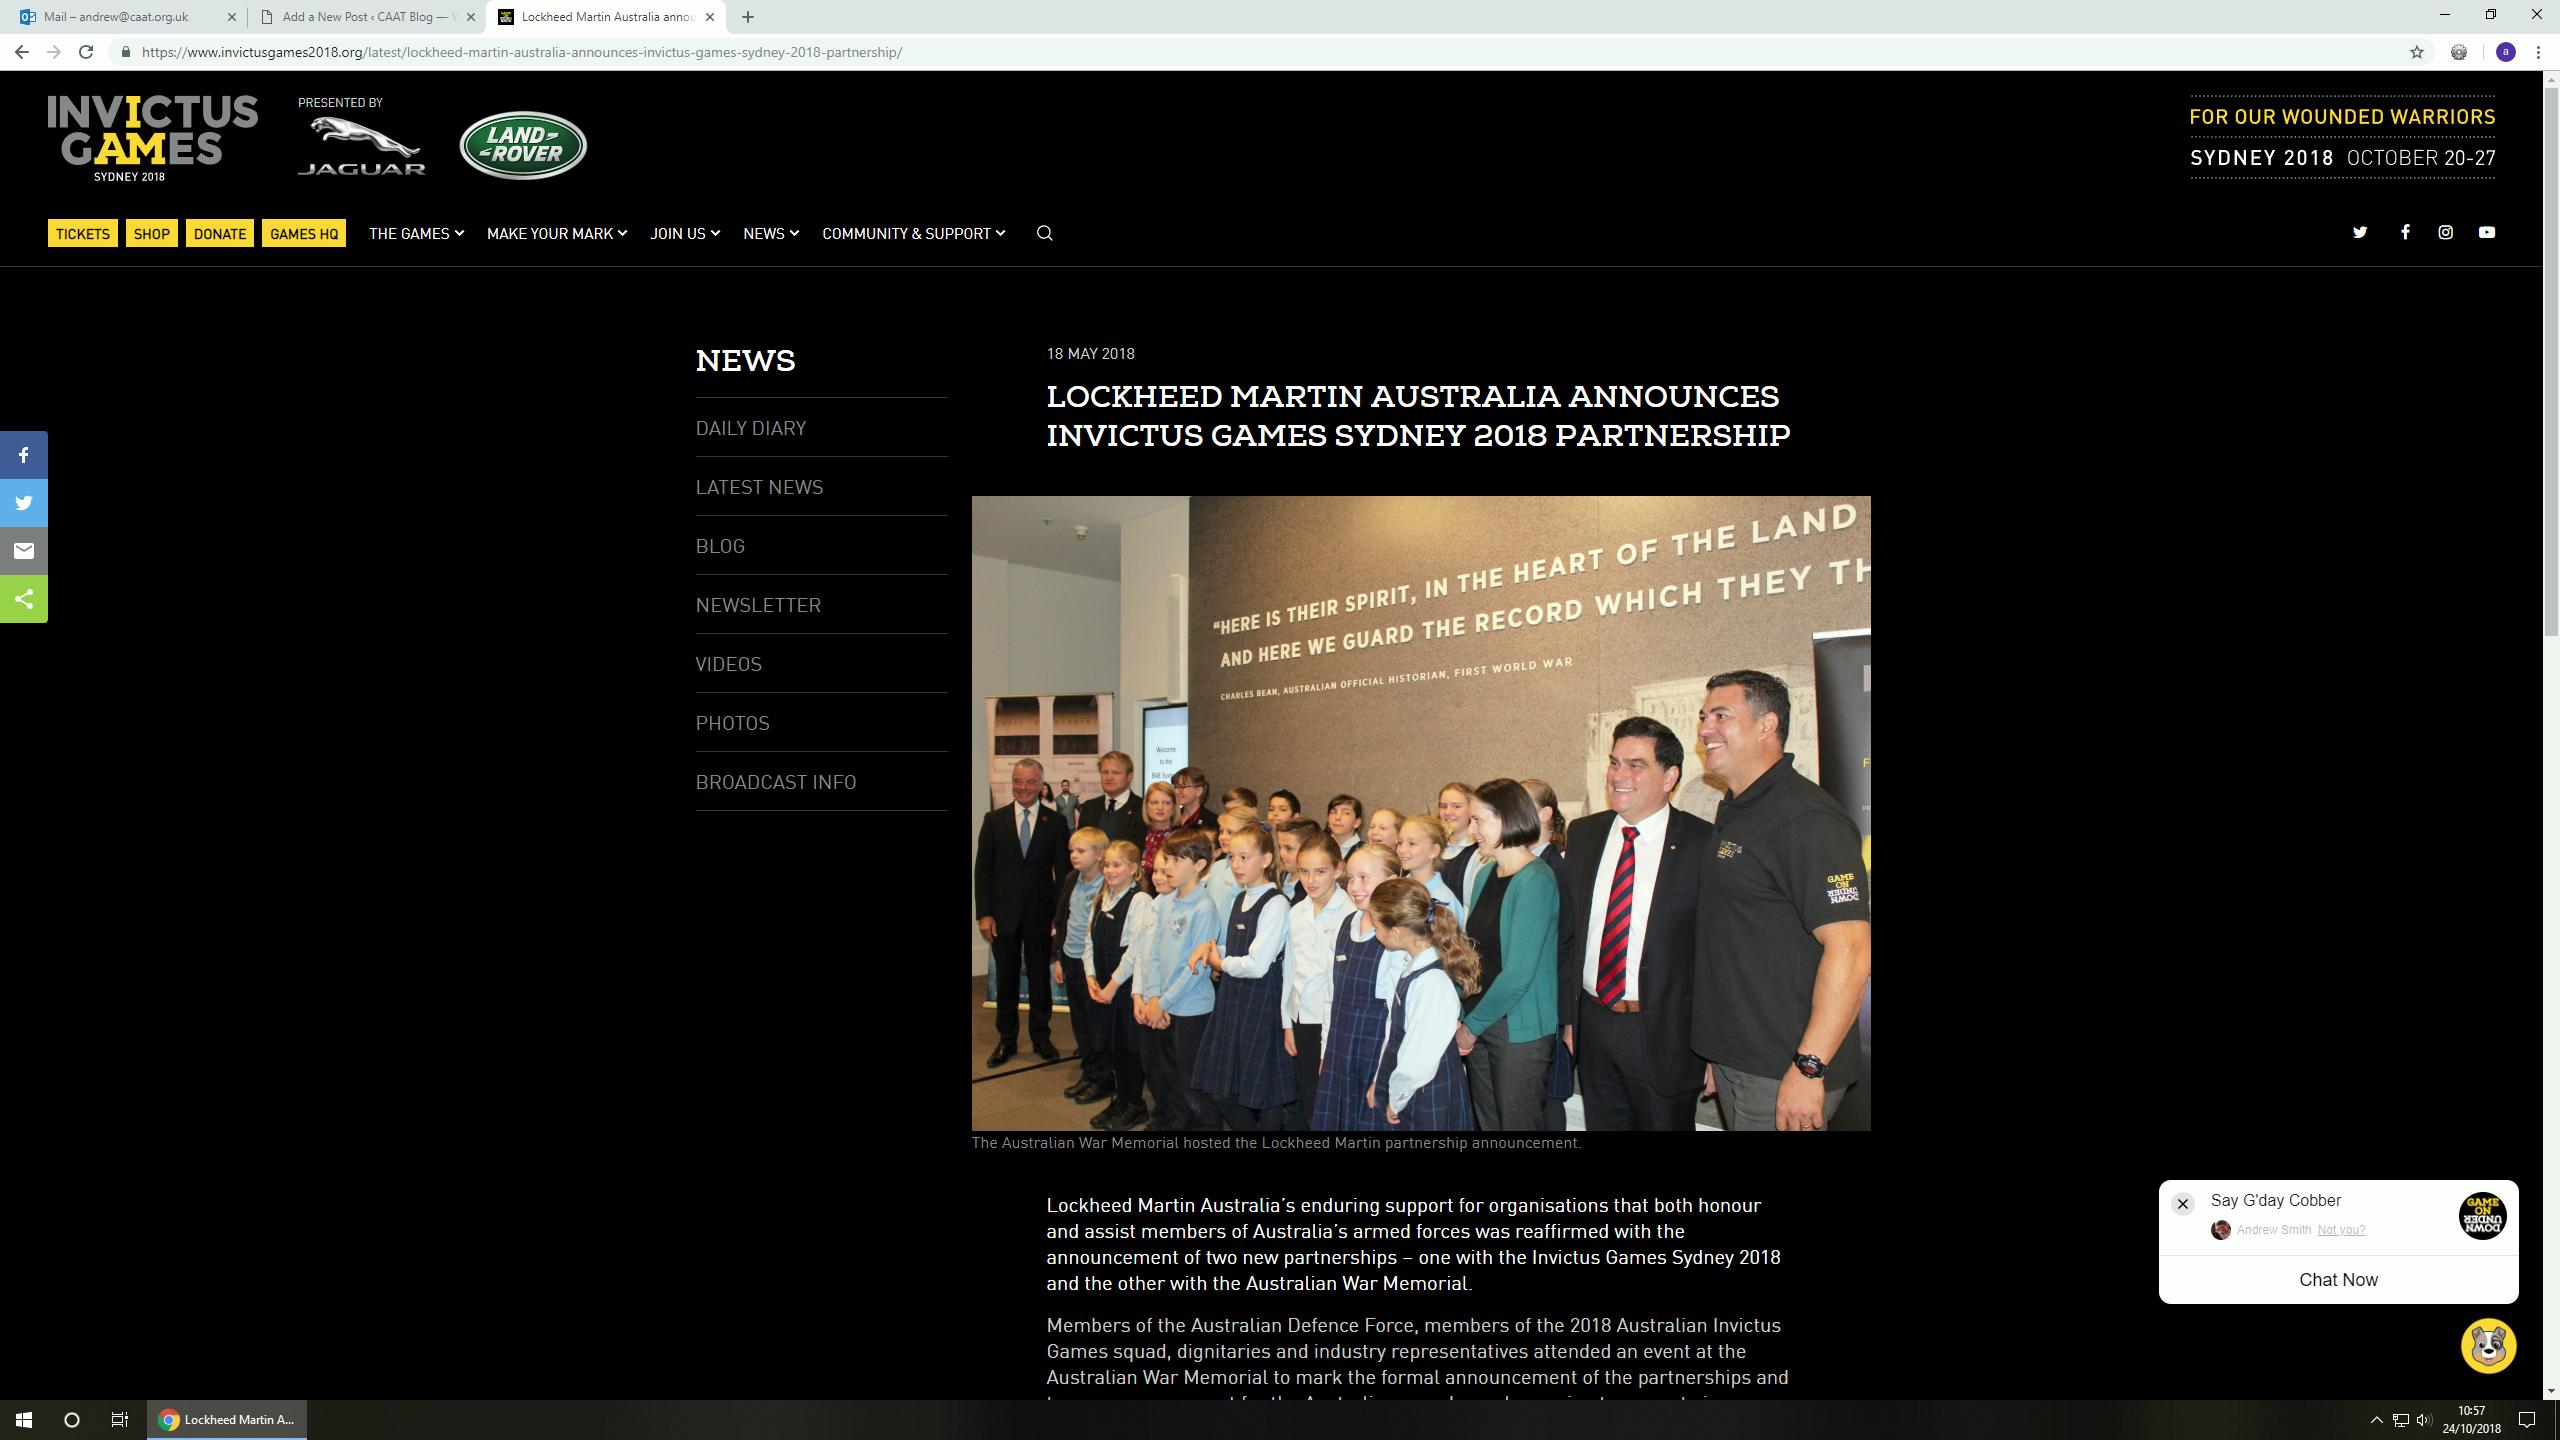The height and width of the screenshot is (1440, 2560).
Task: Reload the current page
Action: [86, 52]
